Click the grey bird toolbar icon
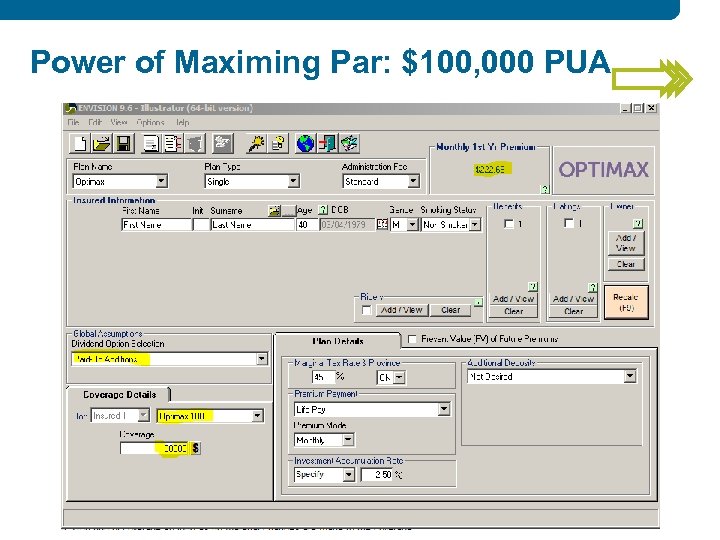 [x=223, y=144]
